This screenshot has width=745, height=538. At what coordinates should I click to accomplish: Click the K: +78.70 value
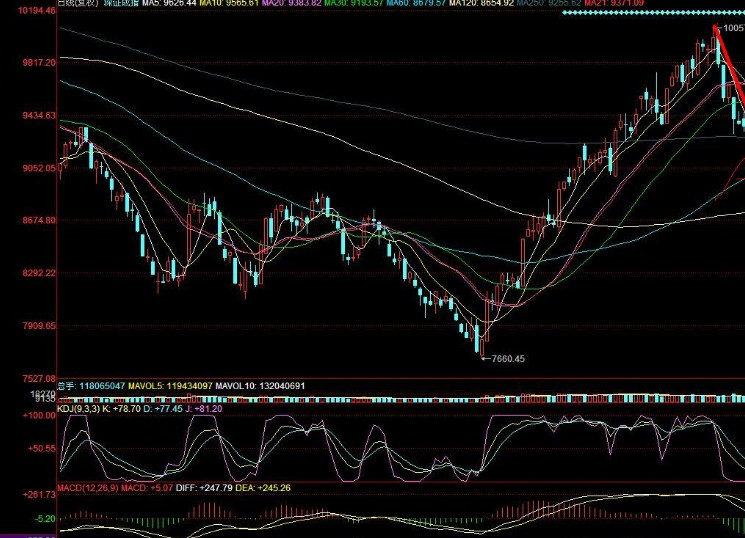pyautogui.click(x=121, y=409)
